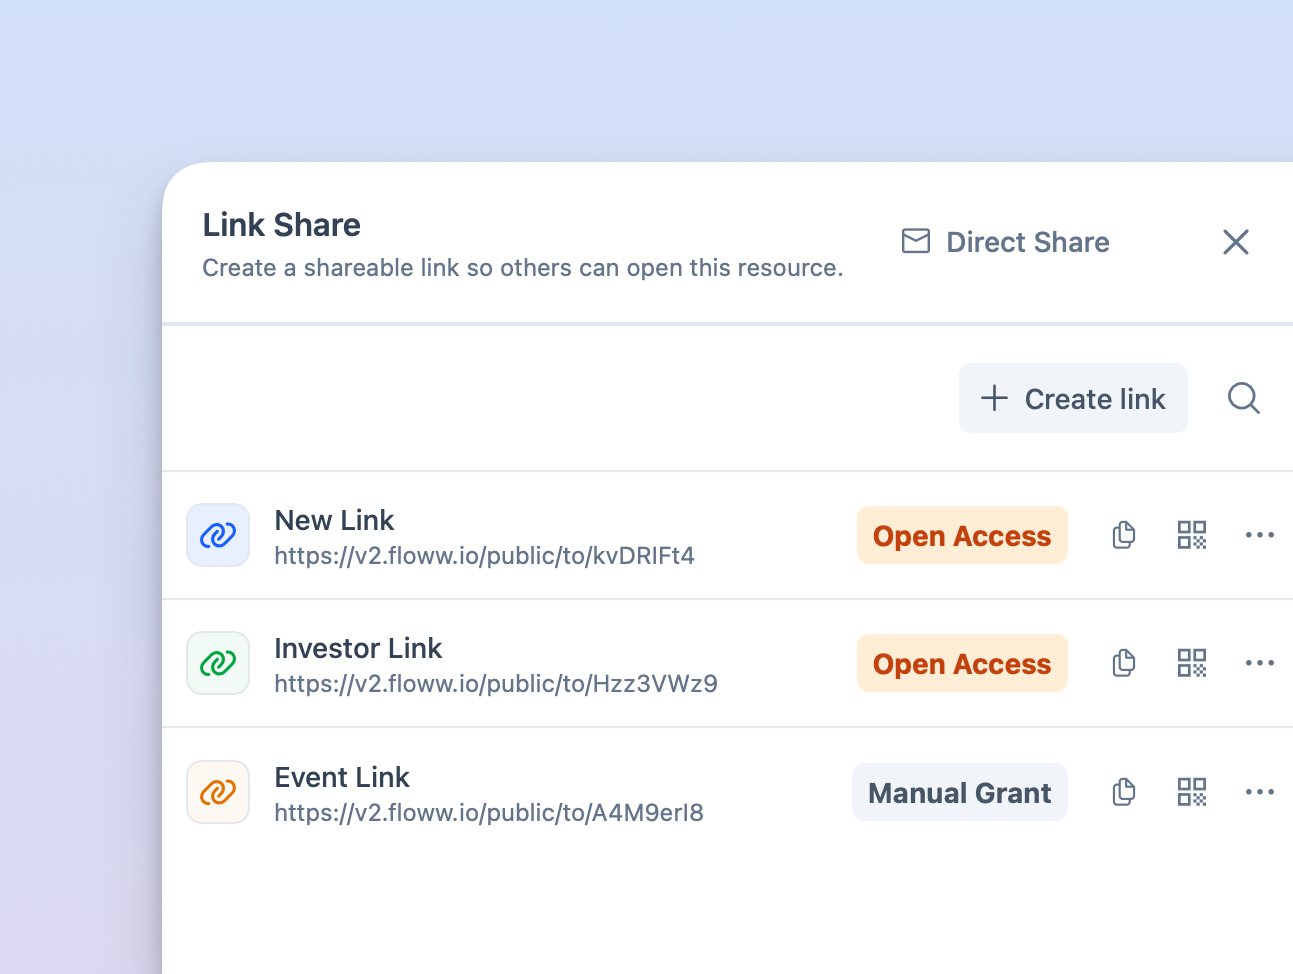The image size is (1293, 974).
Task: Switch to Direct Share
Action: (x=1006, y=242)
